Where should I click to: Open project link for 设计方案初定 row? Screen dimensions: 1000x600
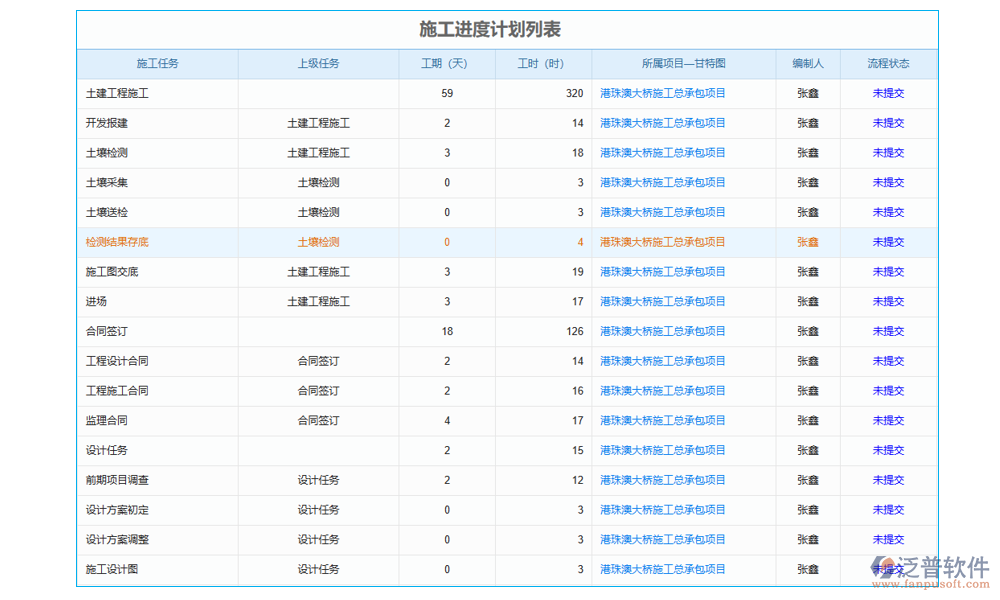[x=662, y=510]
